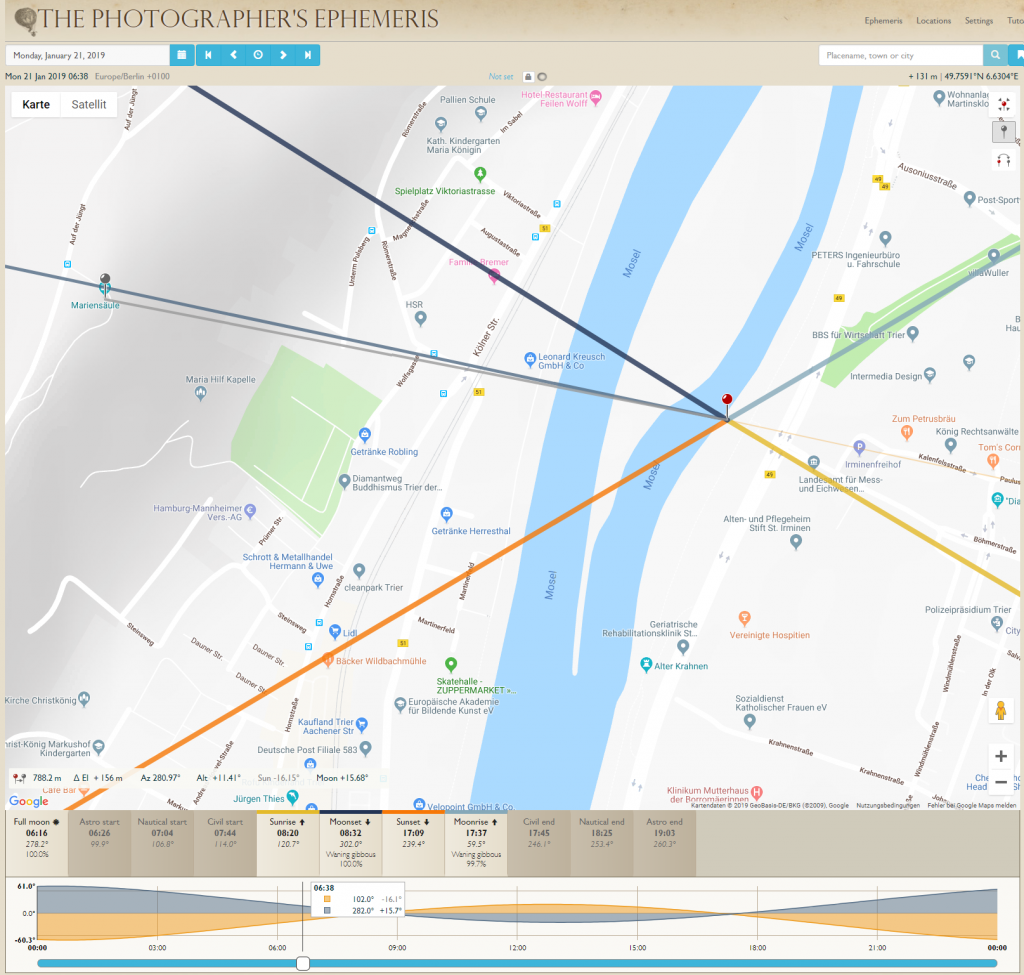Go to the previous day
The height and width of the screenshot is (975, 1024).
click(233, 55)
